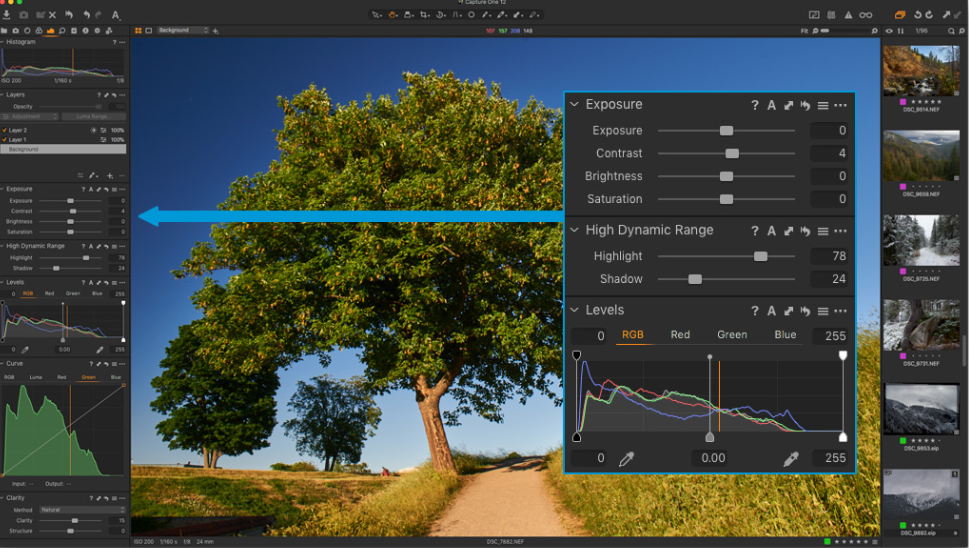Screen dimensions: 969x548
Task: Select the Background layer row
Action: click(x=63, y=149)
